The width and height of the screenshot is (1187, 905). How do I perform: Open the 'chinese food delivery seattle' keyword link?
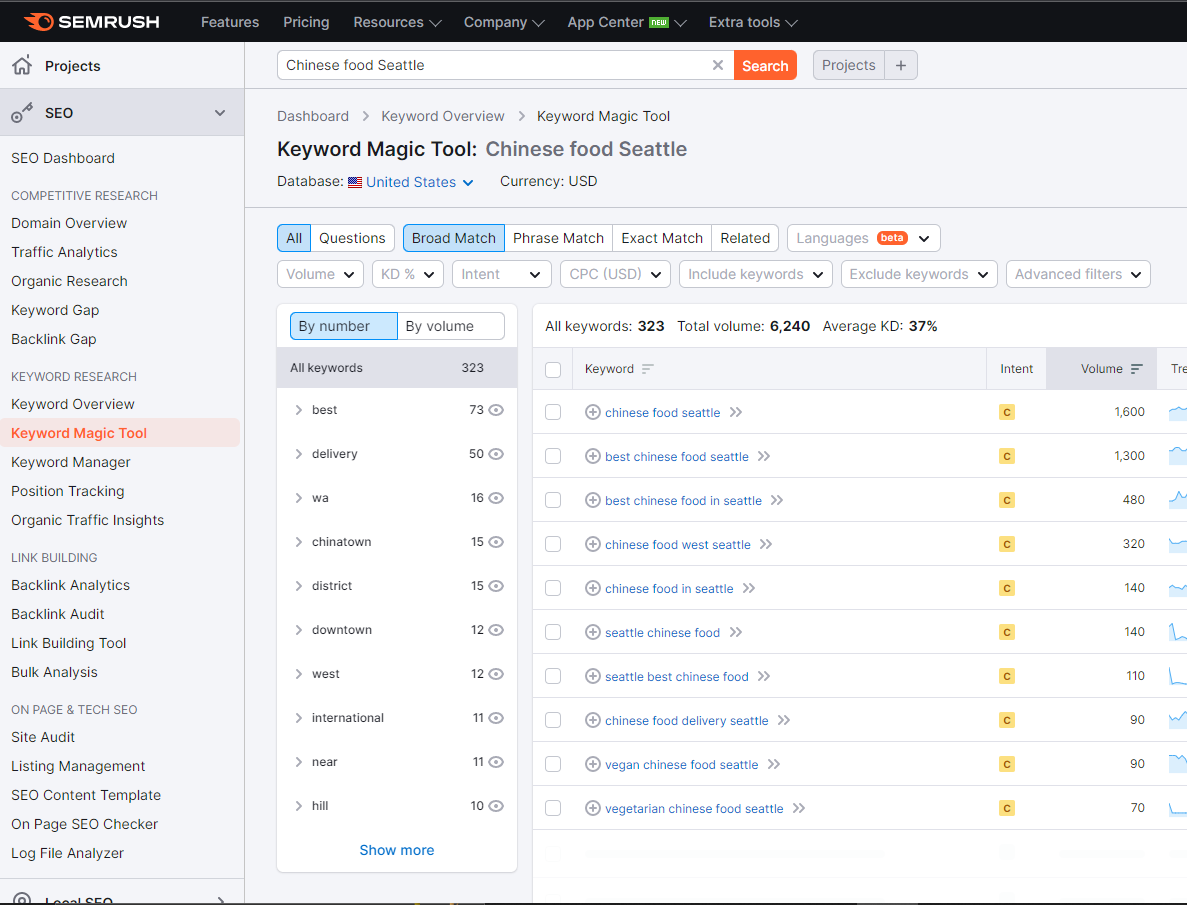(686, 720)
